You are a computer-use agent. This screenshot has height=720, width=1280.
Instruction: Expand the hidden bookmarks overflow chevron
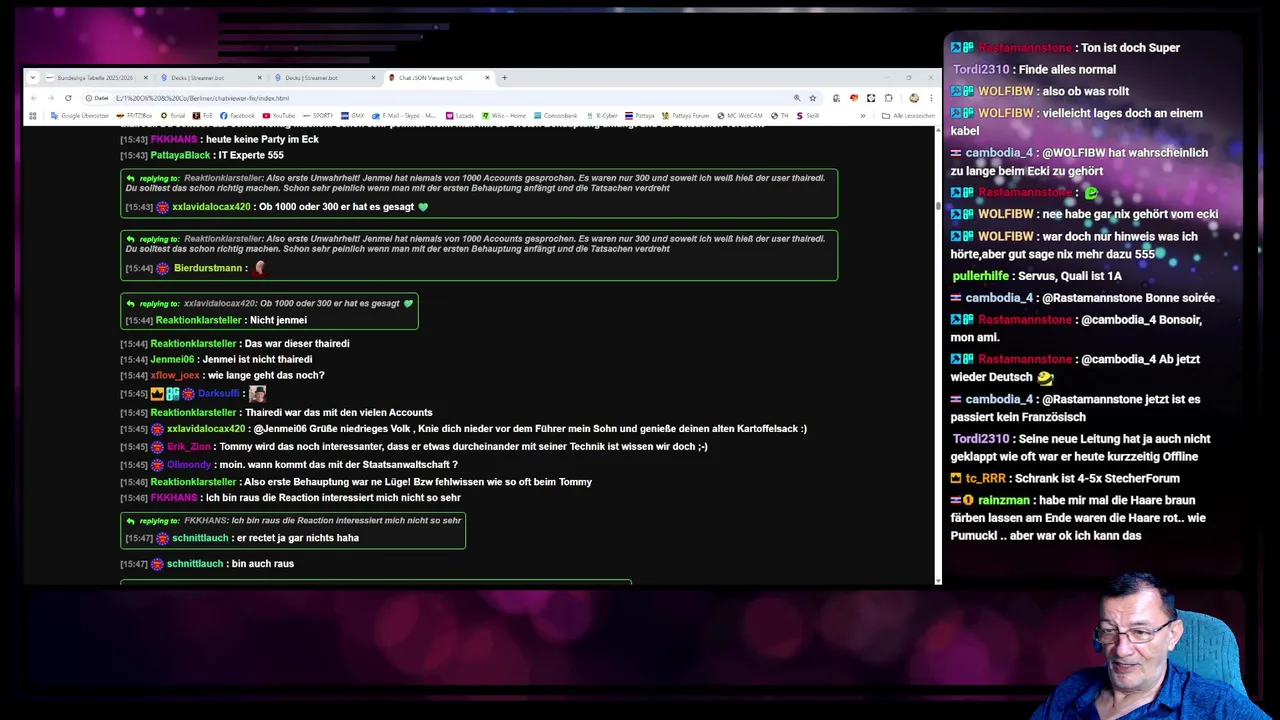(x=863, y=116)
